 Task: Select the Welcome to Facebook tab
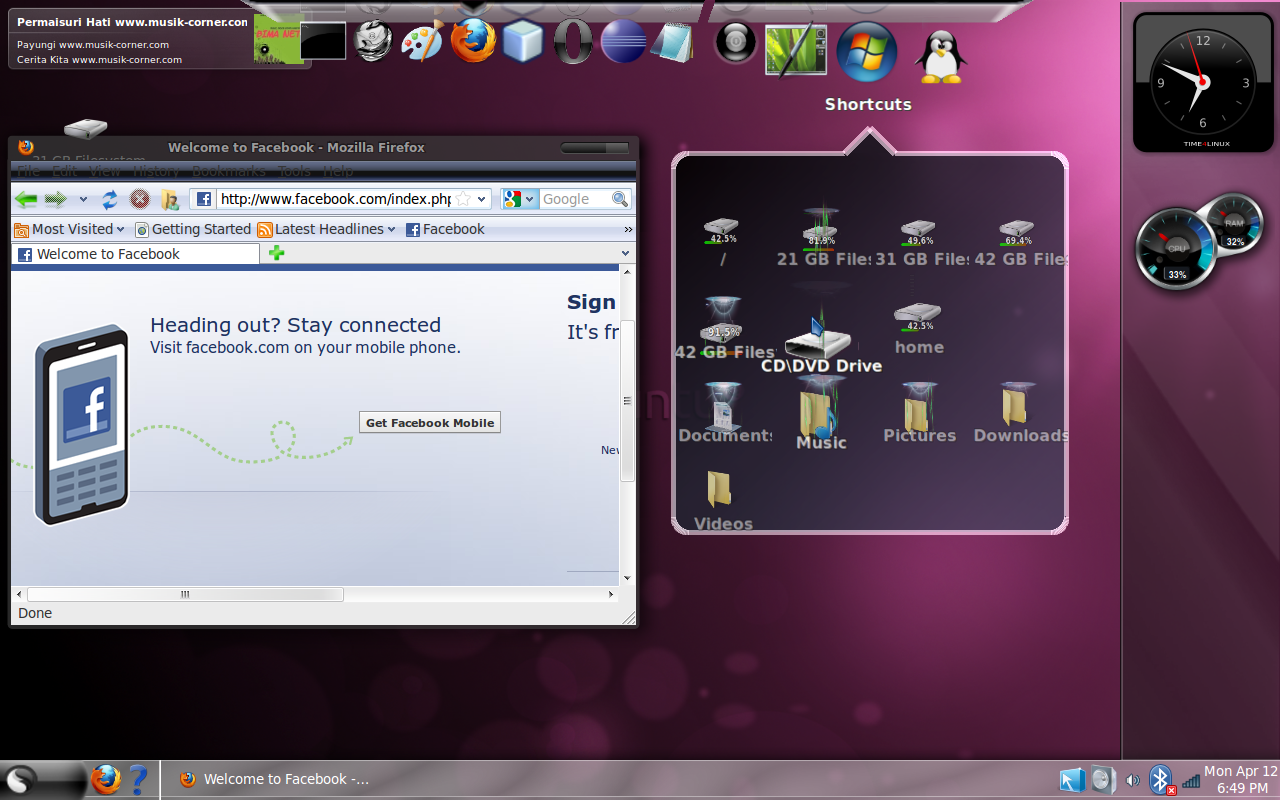135,254
